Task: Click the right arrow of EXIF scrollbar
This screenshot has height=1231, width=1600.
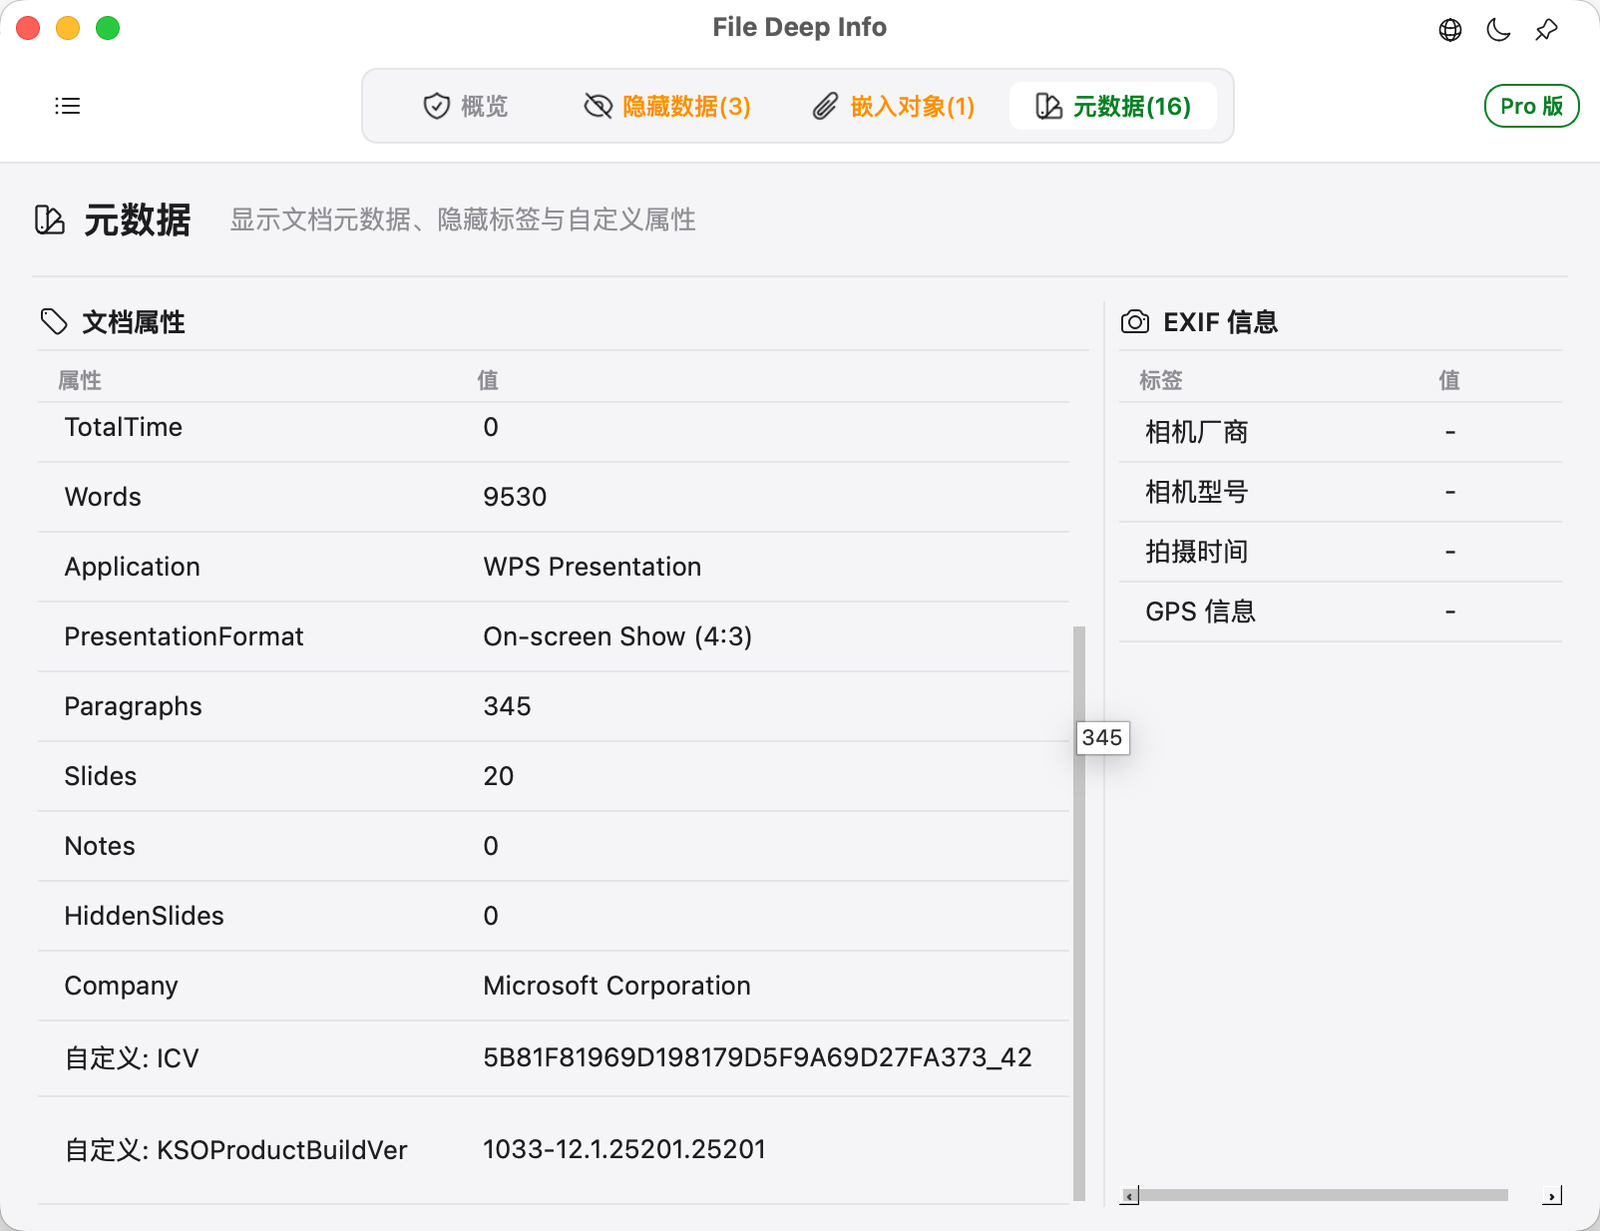Action: (1552, 1195)
